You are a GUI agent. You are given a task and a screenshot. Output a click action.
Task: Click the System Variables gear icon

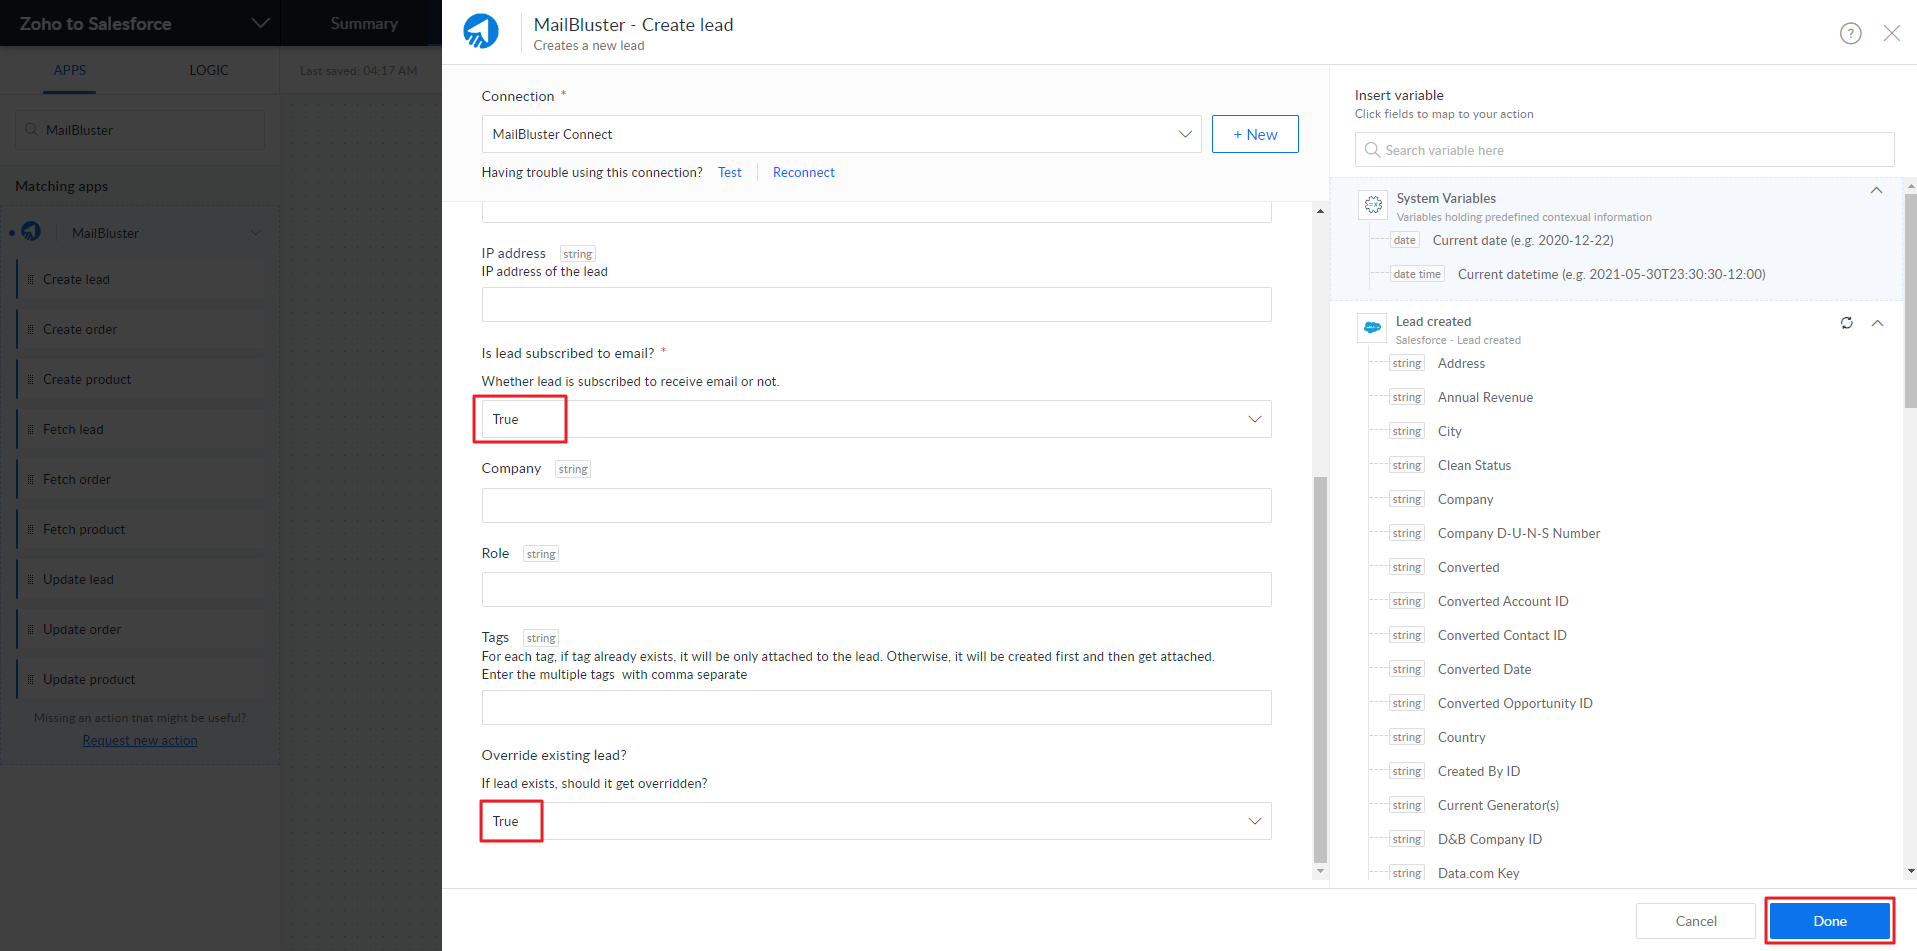[1373, 204]
